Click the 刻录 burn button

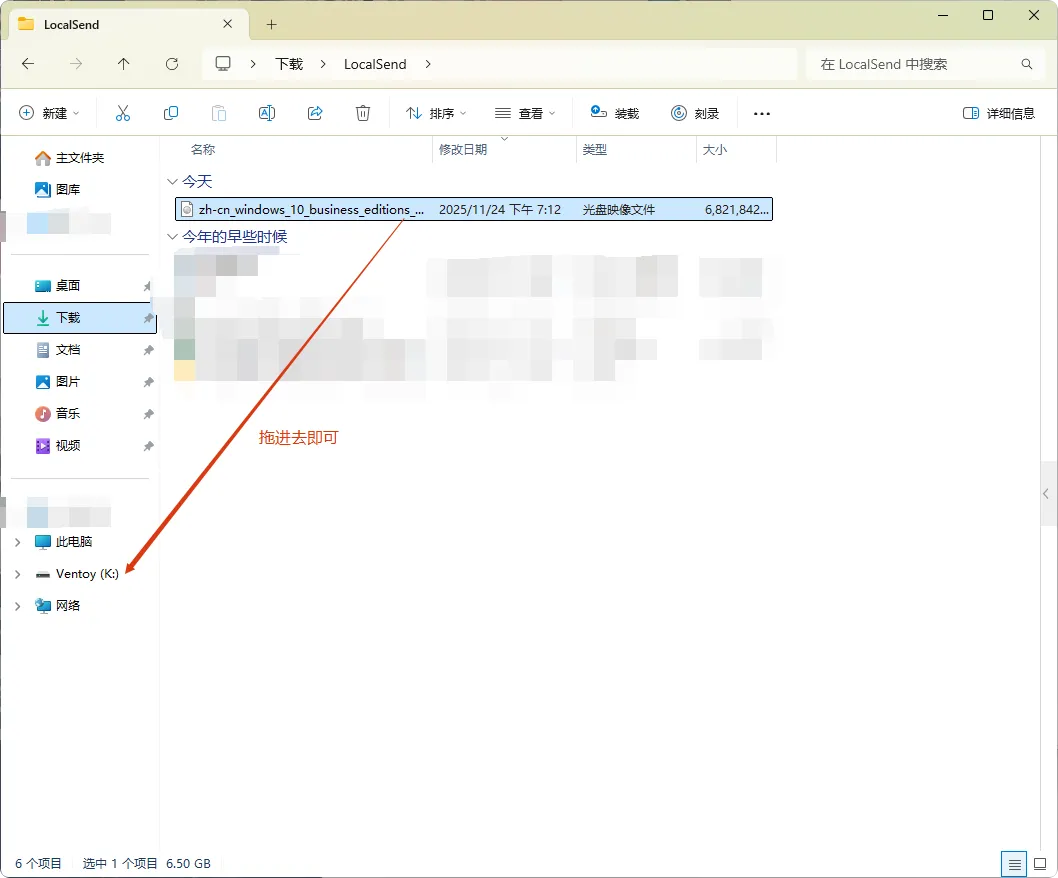[x=695, y=114]
